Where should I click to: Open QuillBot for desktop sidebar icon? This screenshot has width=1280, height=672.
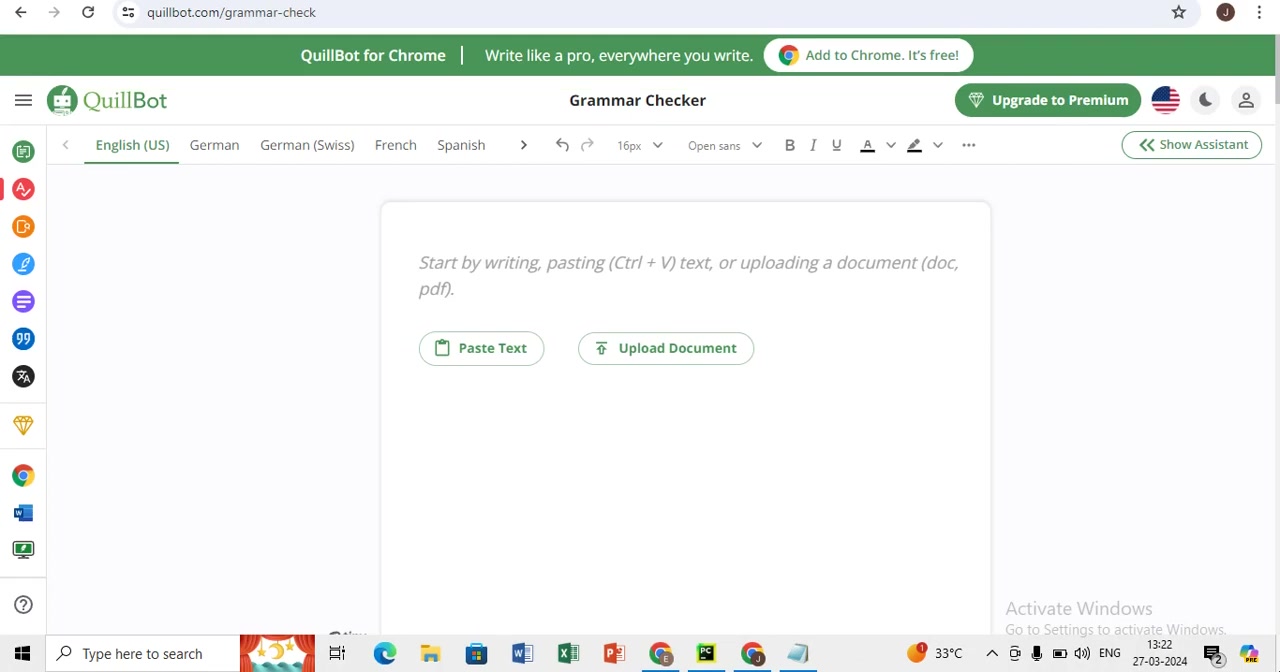(23, 550)
